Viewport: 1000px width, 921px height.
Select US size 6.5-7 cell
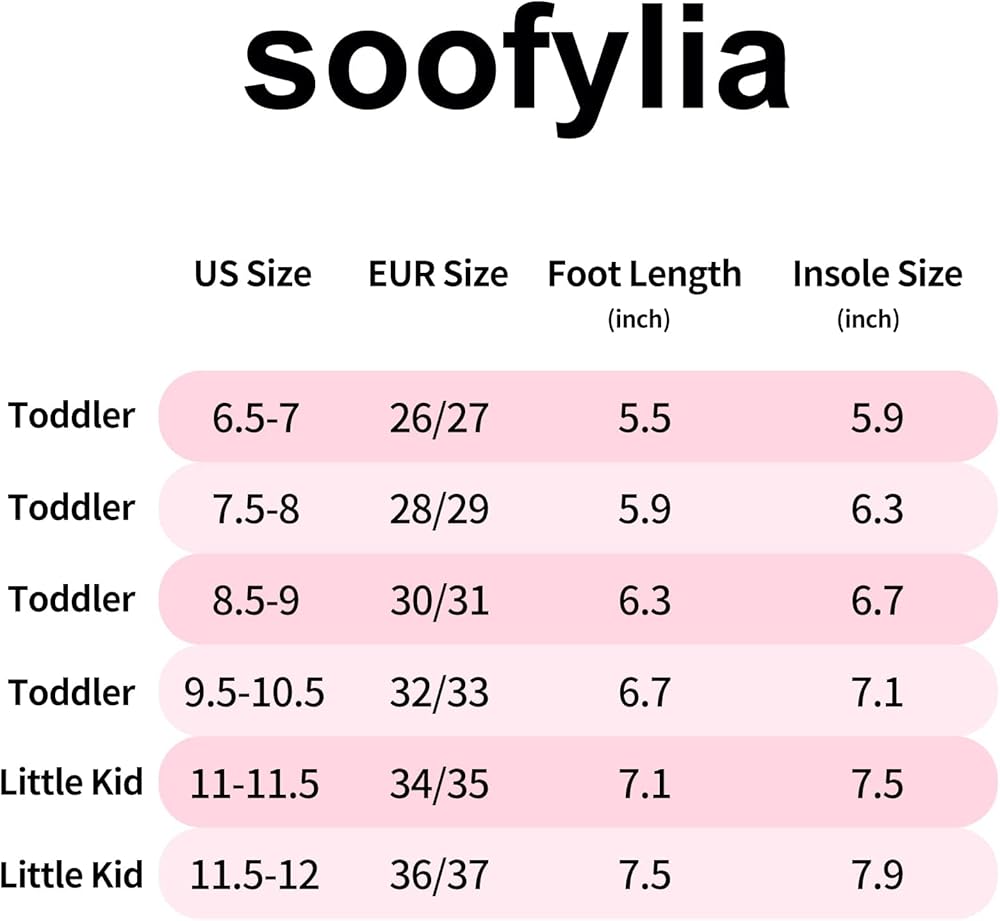pos(255,417)
